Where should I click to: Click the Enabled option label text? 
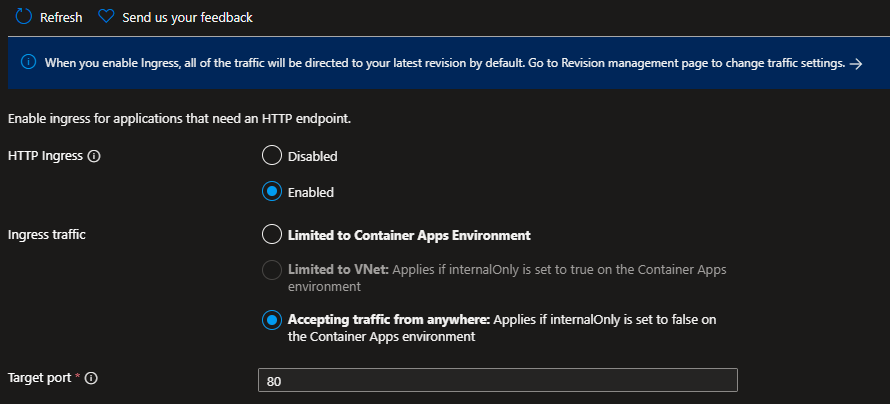(311, 192)
